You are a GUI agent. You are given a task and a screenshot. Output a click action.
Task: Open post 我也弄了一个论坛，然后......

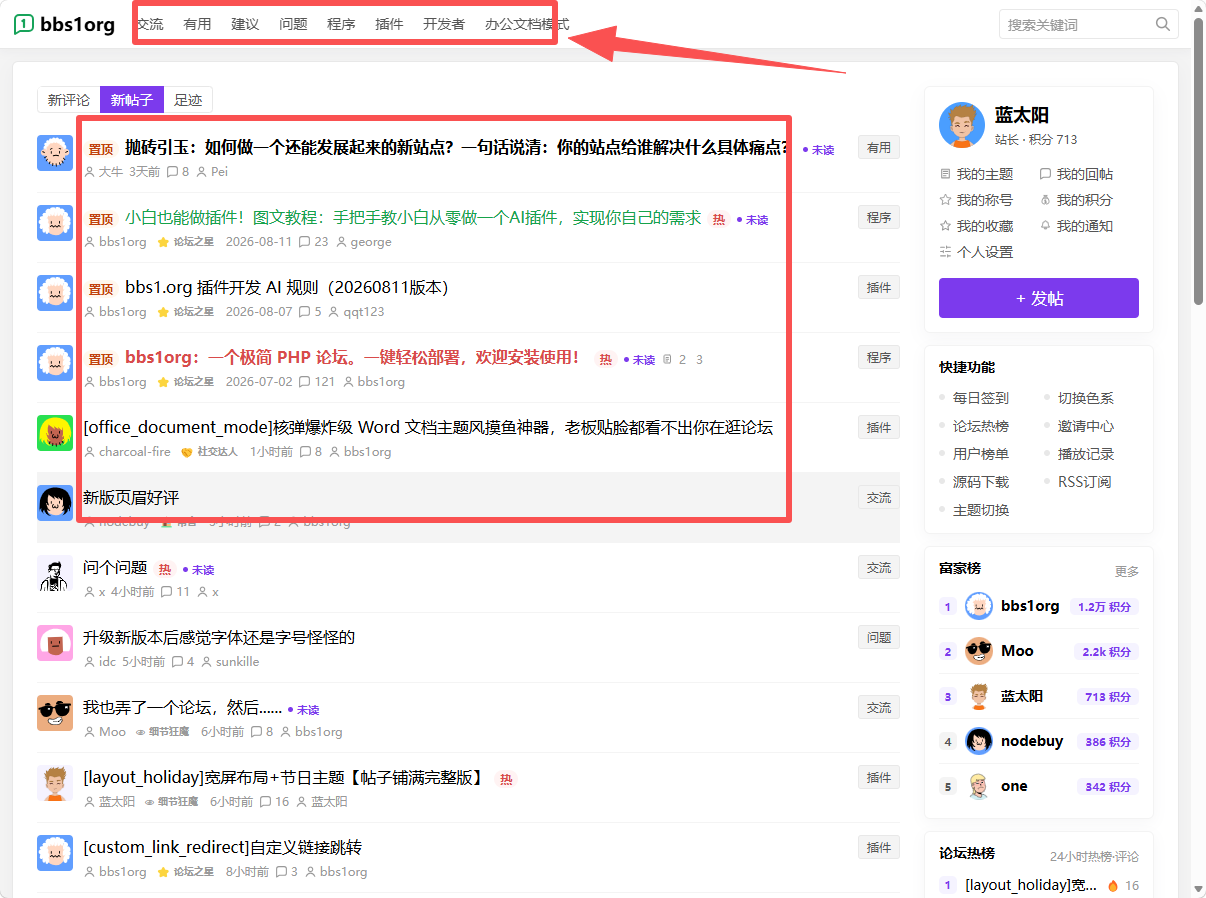click(x=183, y=708)
